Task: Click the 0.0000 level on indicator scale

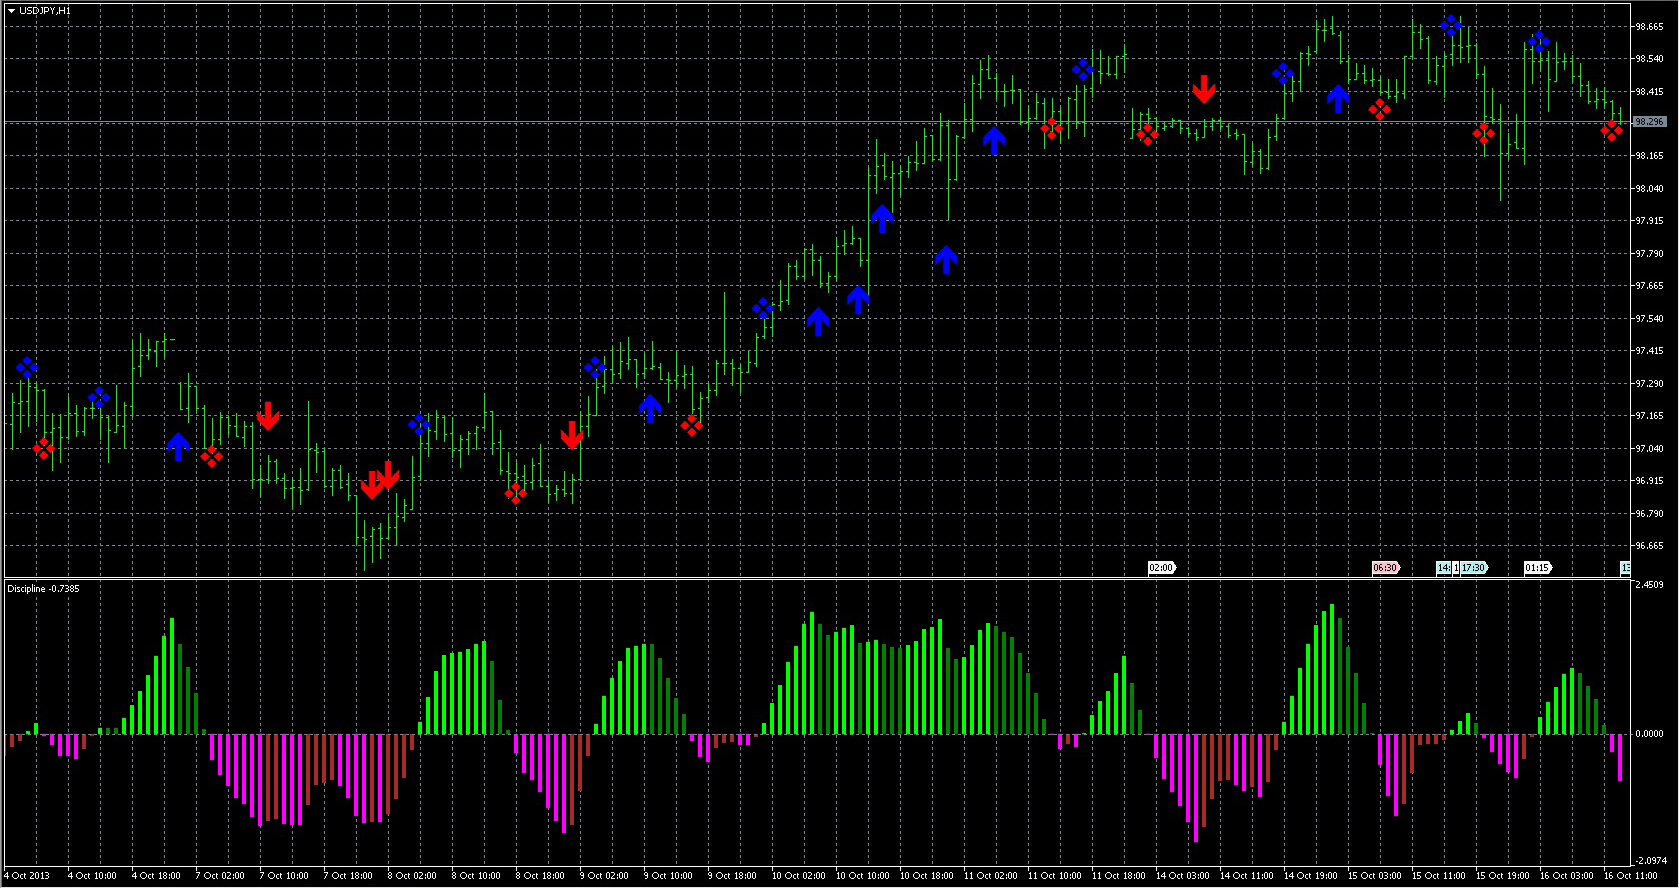Action: point(1649,734)
